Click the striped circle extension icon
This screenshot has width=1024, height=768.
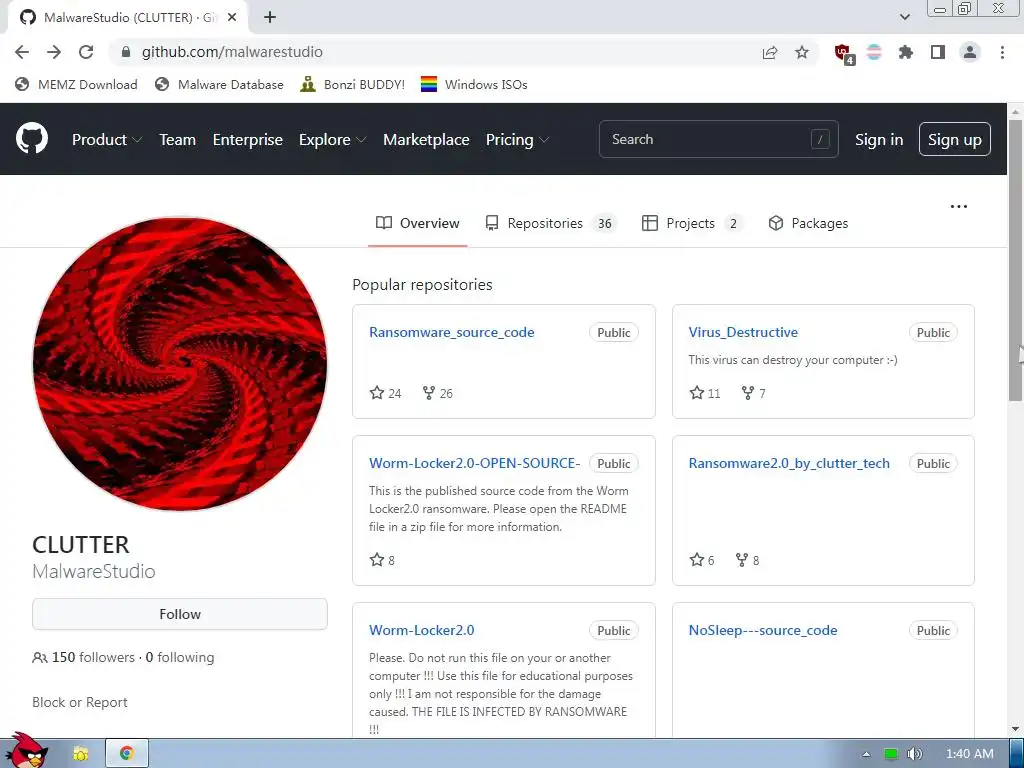pos(874,52)
